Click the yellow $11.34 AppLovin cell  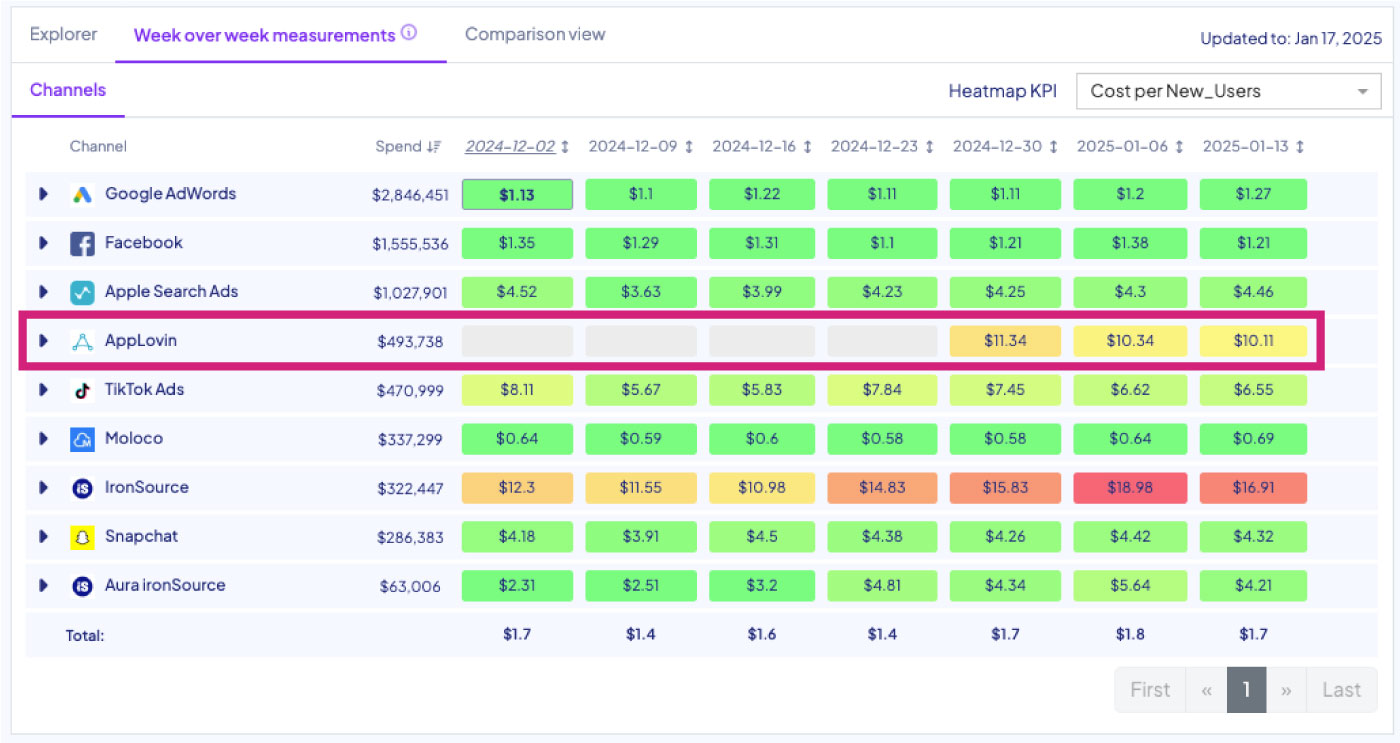1005,341
